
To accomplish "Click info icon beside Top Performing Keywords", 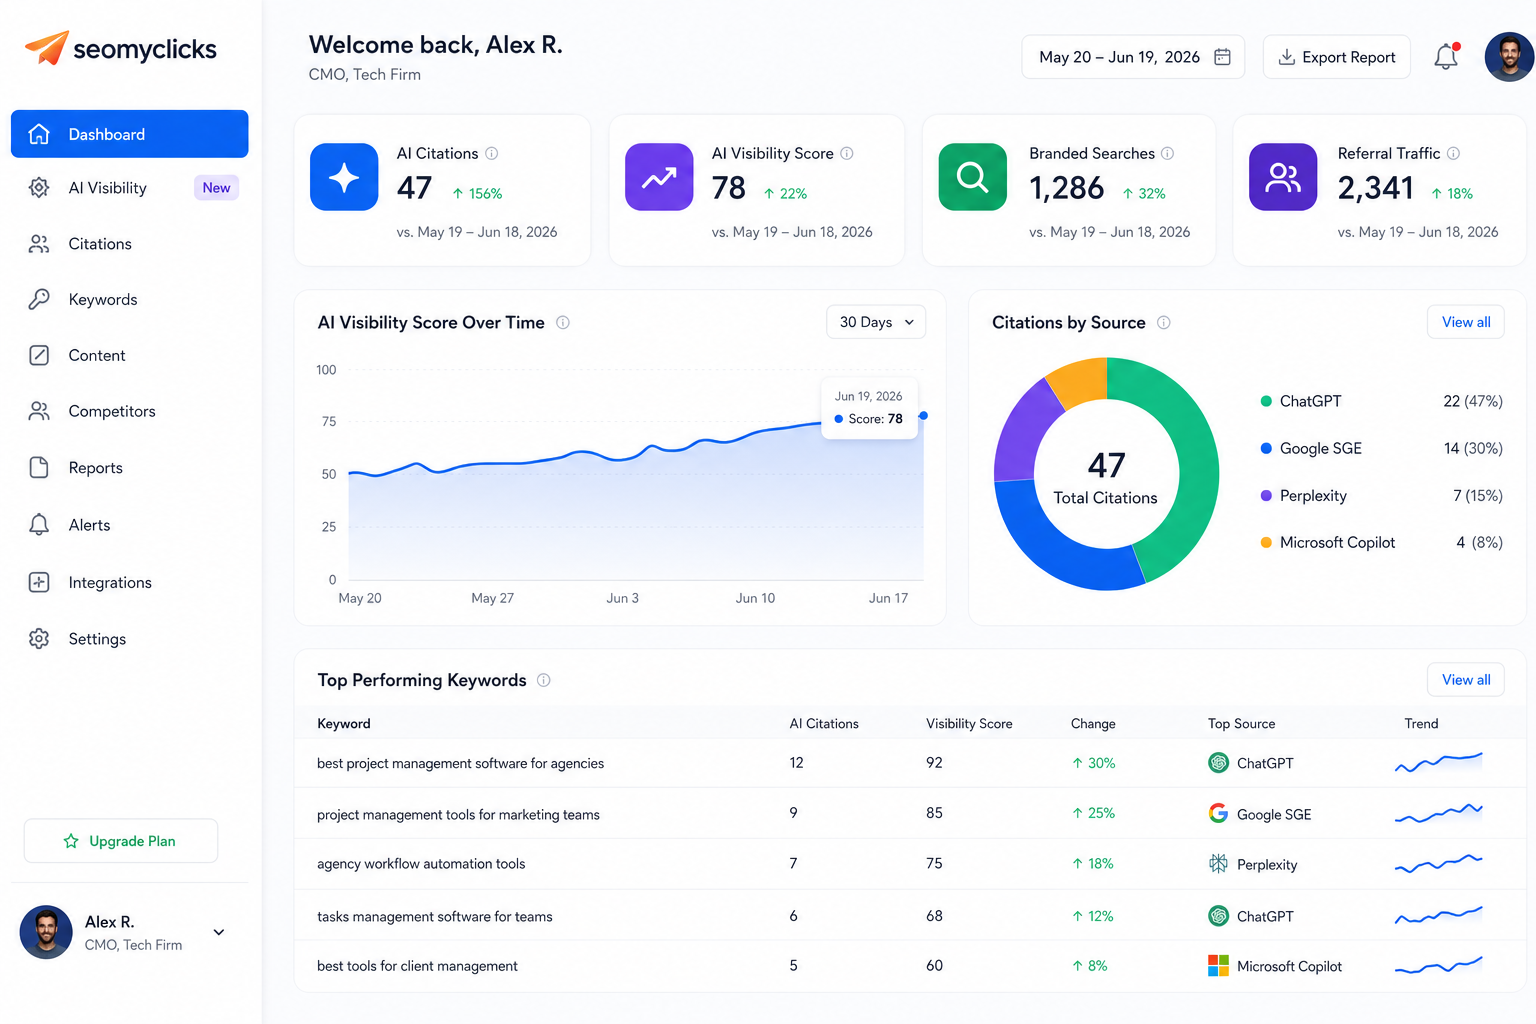I will (x=544, y=680).
